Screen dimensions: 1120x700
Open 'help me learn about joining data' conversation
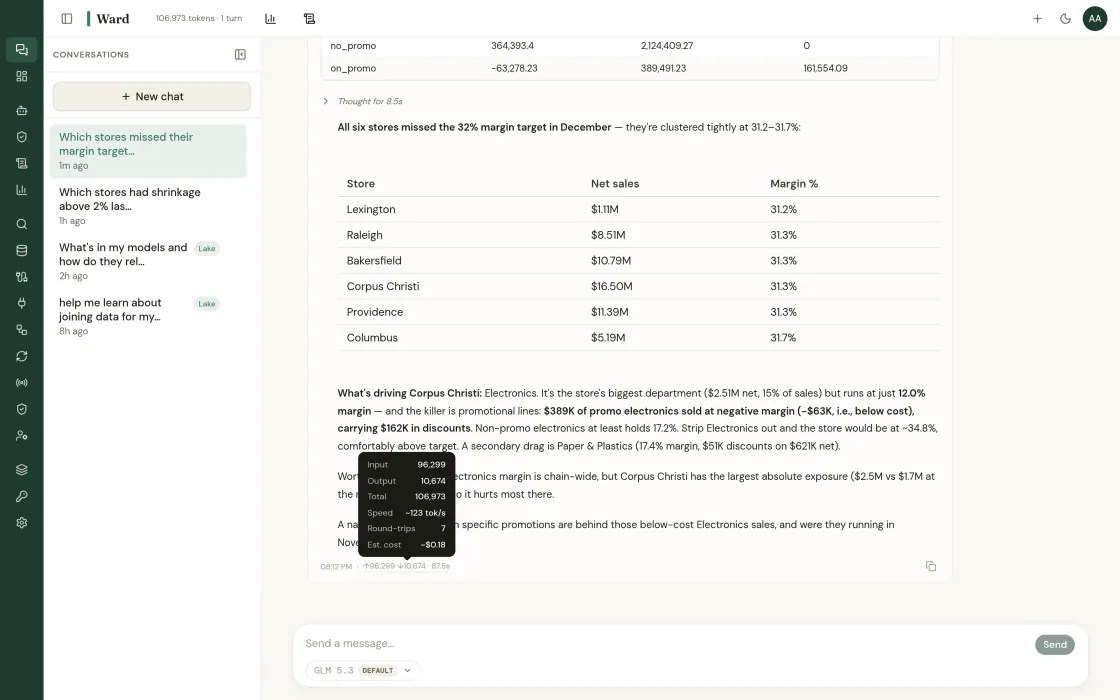[149, 316]
